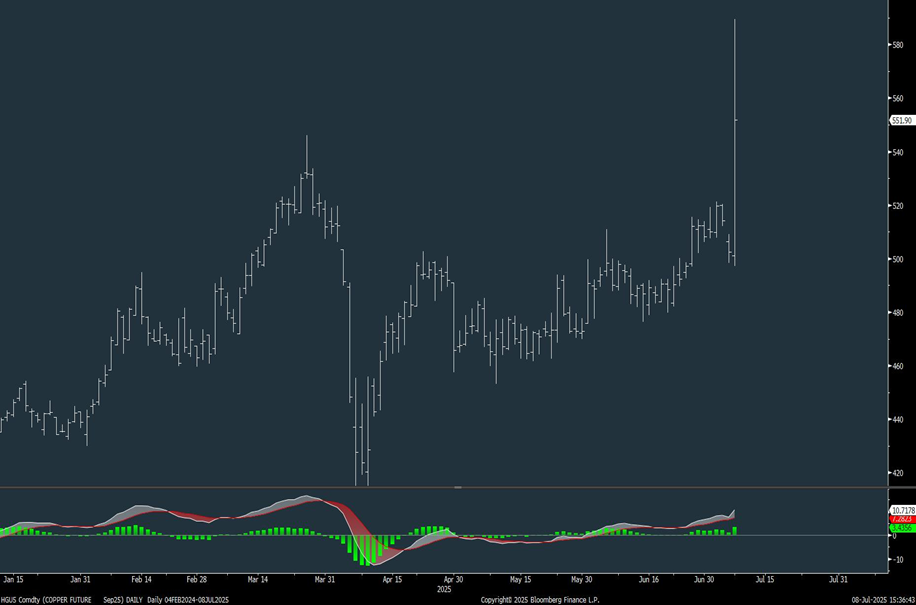
Task: Click the 2025 year label under the dates
Action: pyautogui.click(x=445, y=590)
